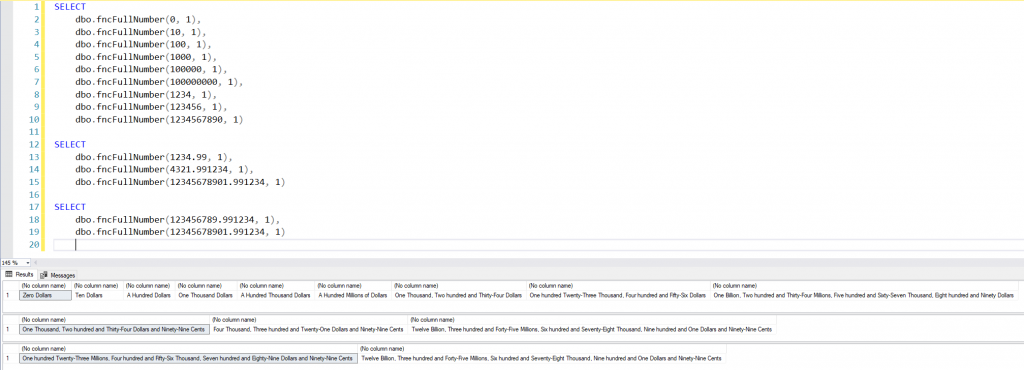Click the icon on the Messages tab
1024x370 pixels.
click(44, 275)
